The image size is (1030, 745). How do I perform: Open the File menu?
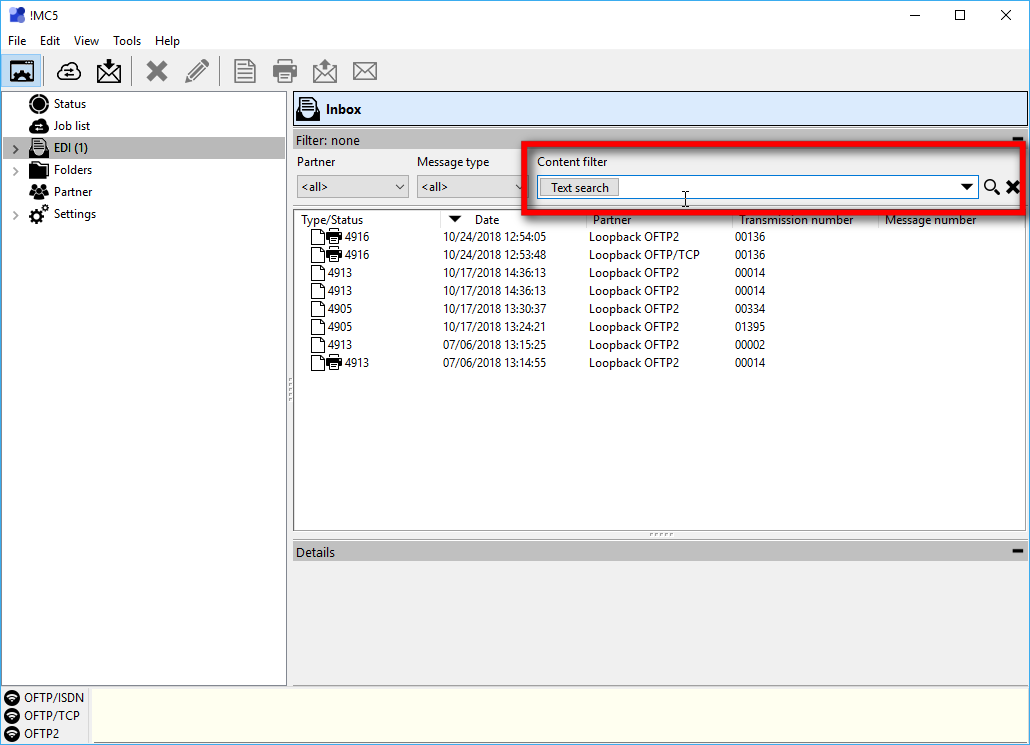(x=17, y=41)
